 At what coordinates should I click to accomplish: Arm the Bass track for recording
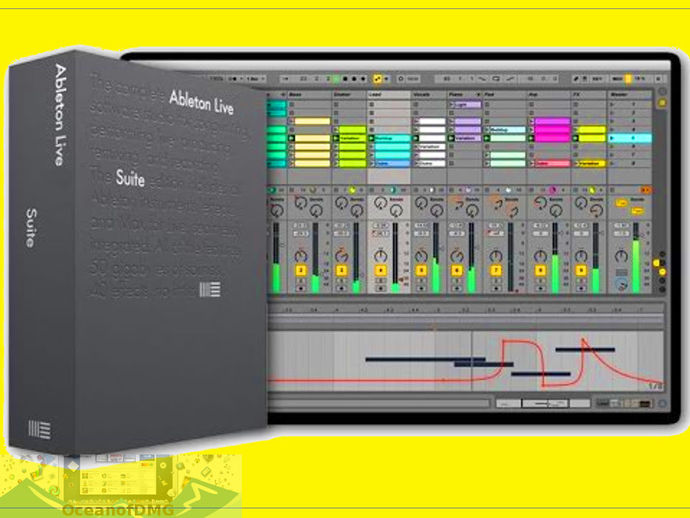click(x=301, y=289)
